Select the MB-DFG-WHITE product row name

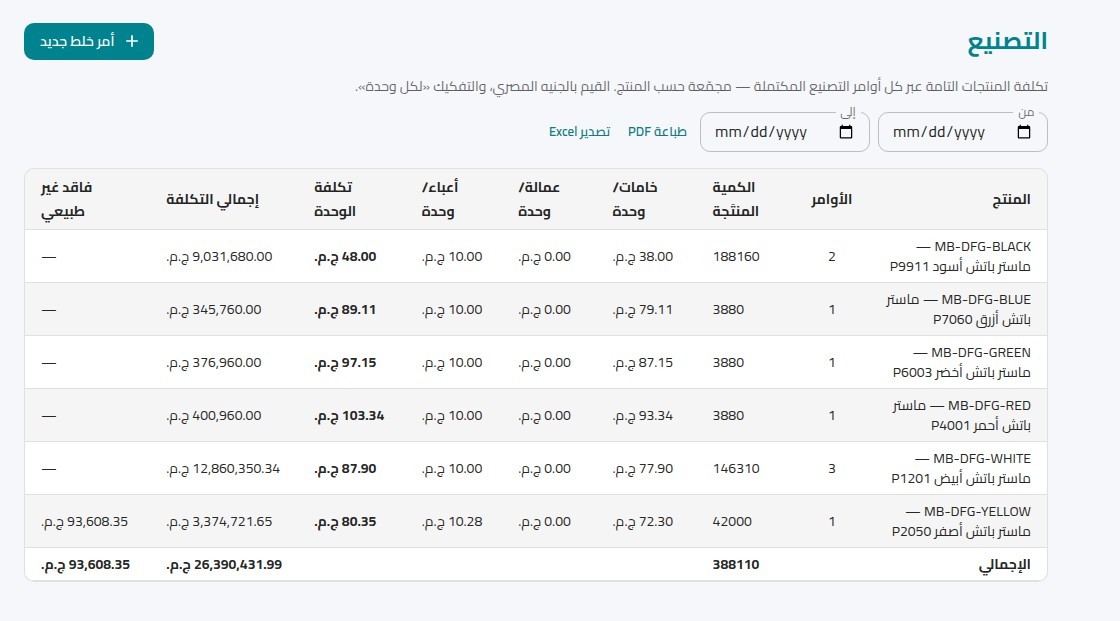coord(961,469)
